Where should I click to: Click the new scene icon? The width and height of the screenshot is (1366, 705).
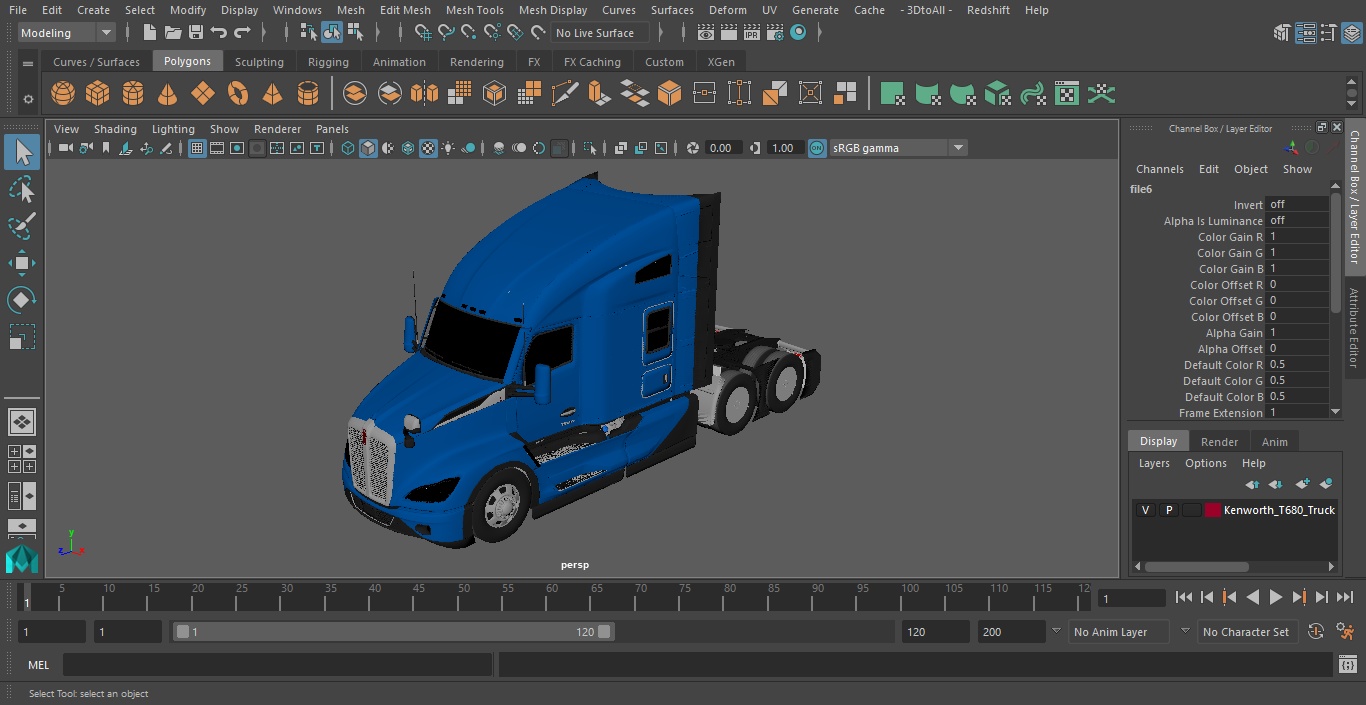pos(150,33)
